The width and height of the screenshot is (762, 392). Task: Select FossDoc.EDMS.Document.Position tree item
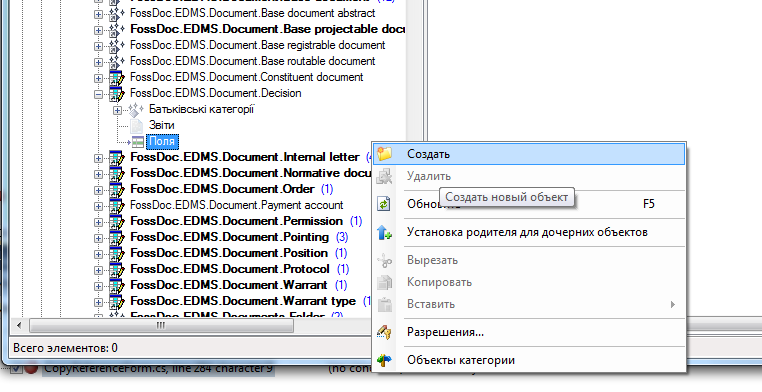[x=229, y=253]
